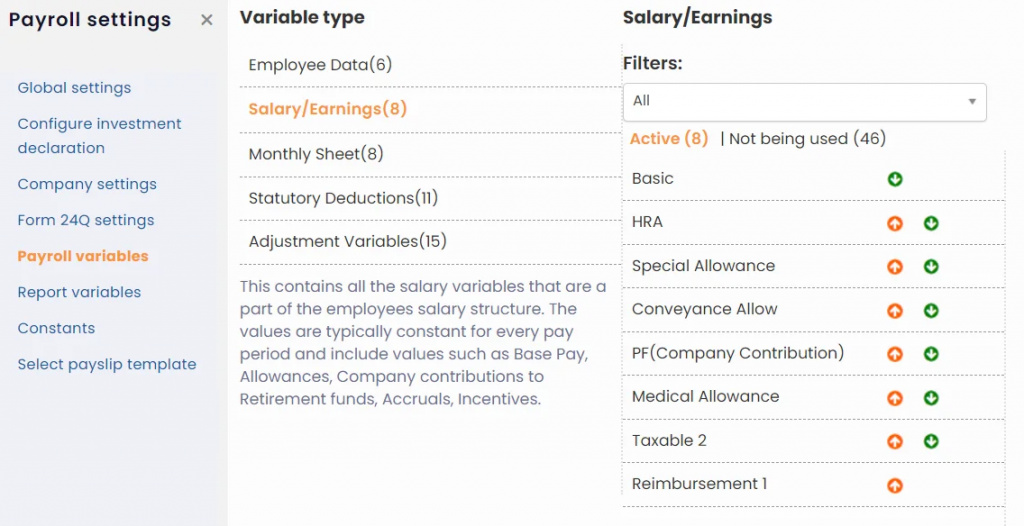Open the Filters dropdown showing All
Image resolution: width=1024 pixels, height=526 pixels.
point(804,101)
